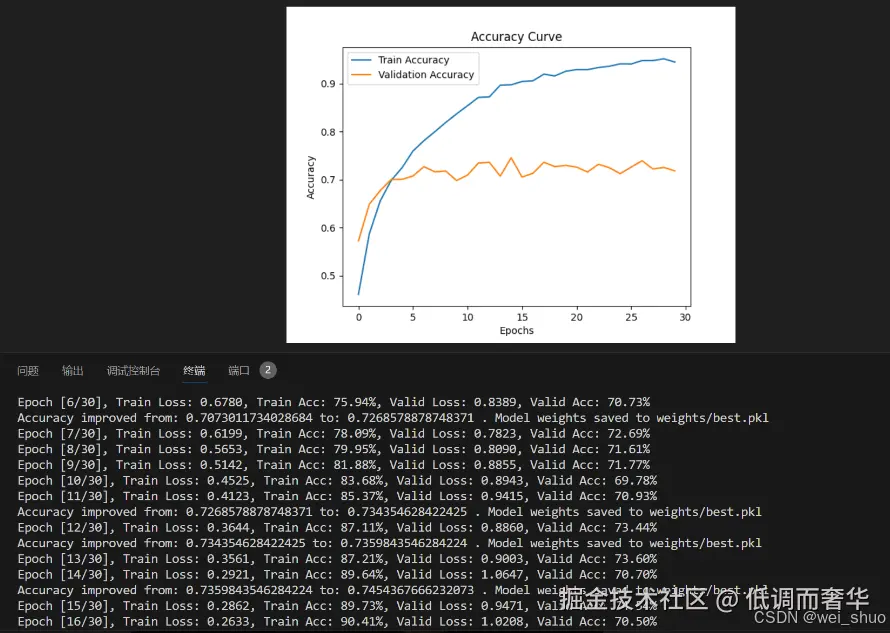Screen dimensions: 890x633
Task: Open the 调试控制台 tab
Action: 133,371
